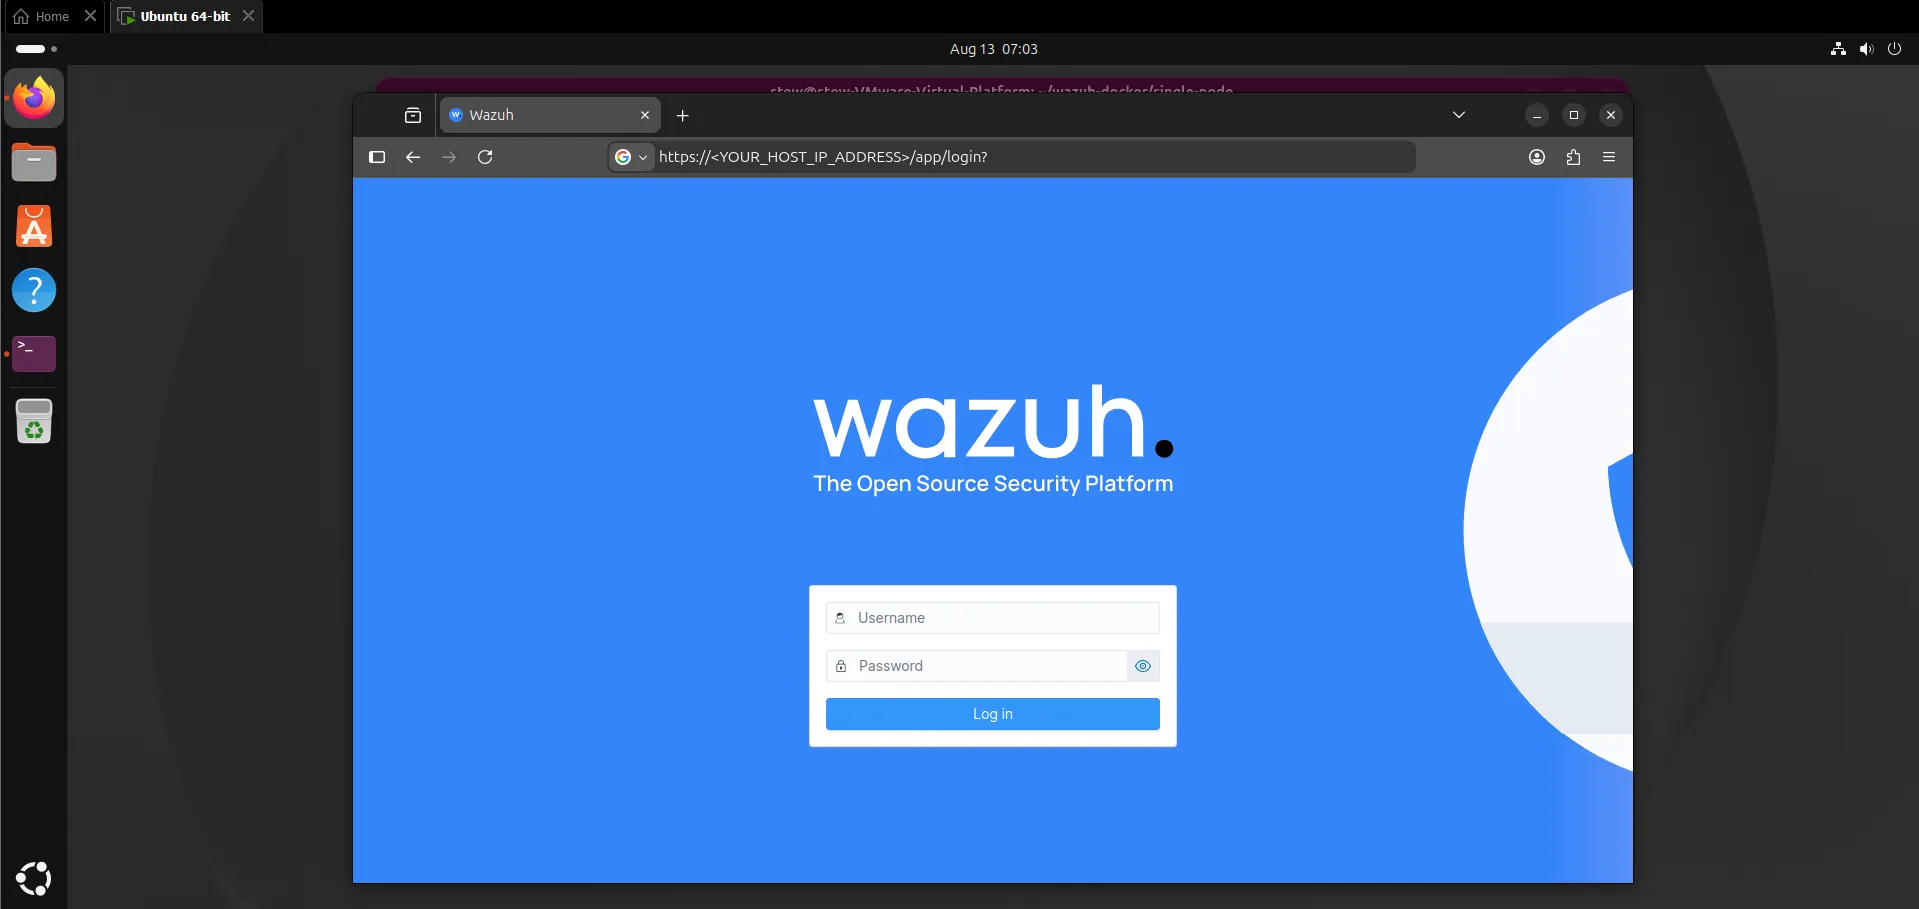This screenshot has width=1919, height=909.
Task: Focus the terminal window behind Firefox
Action: (x=1001, y=86)
